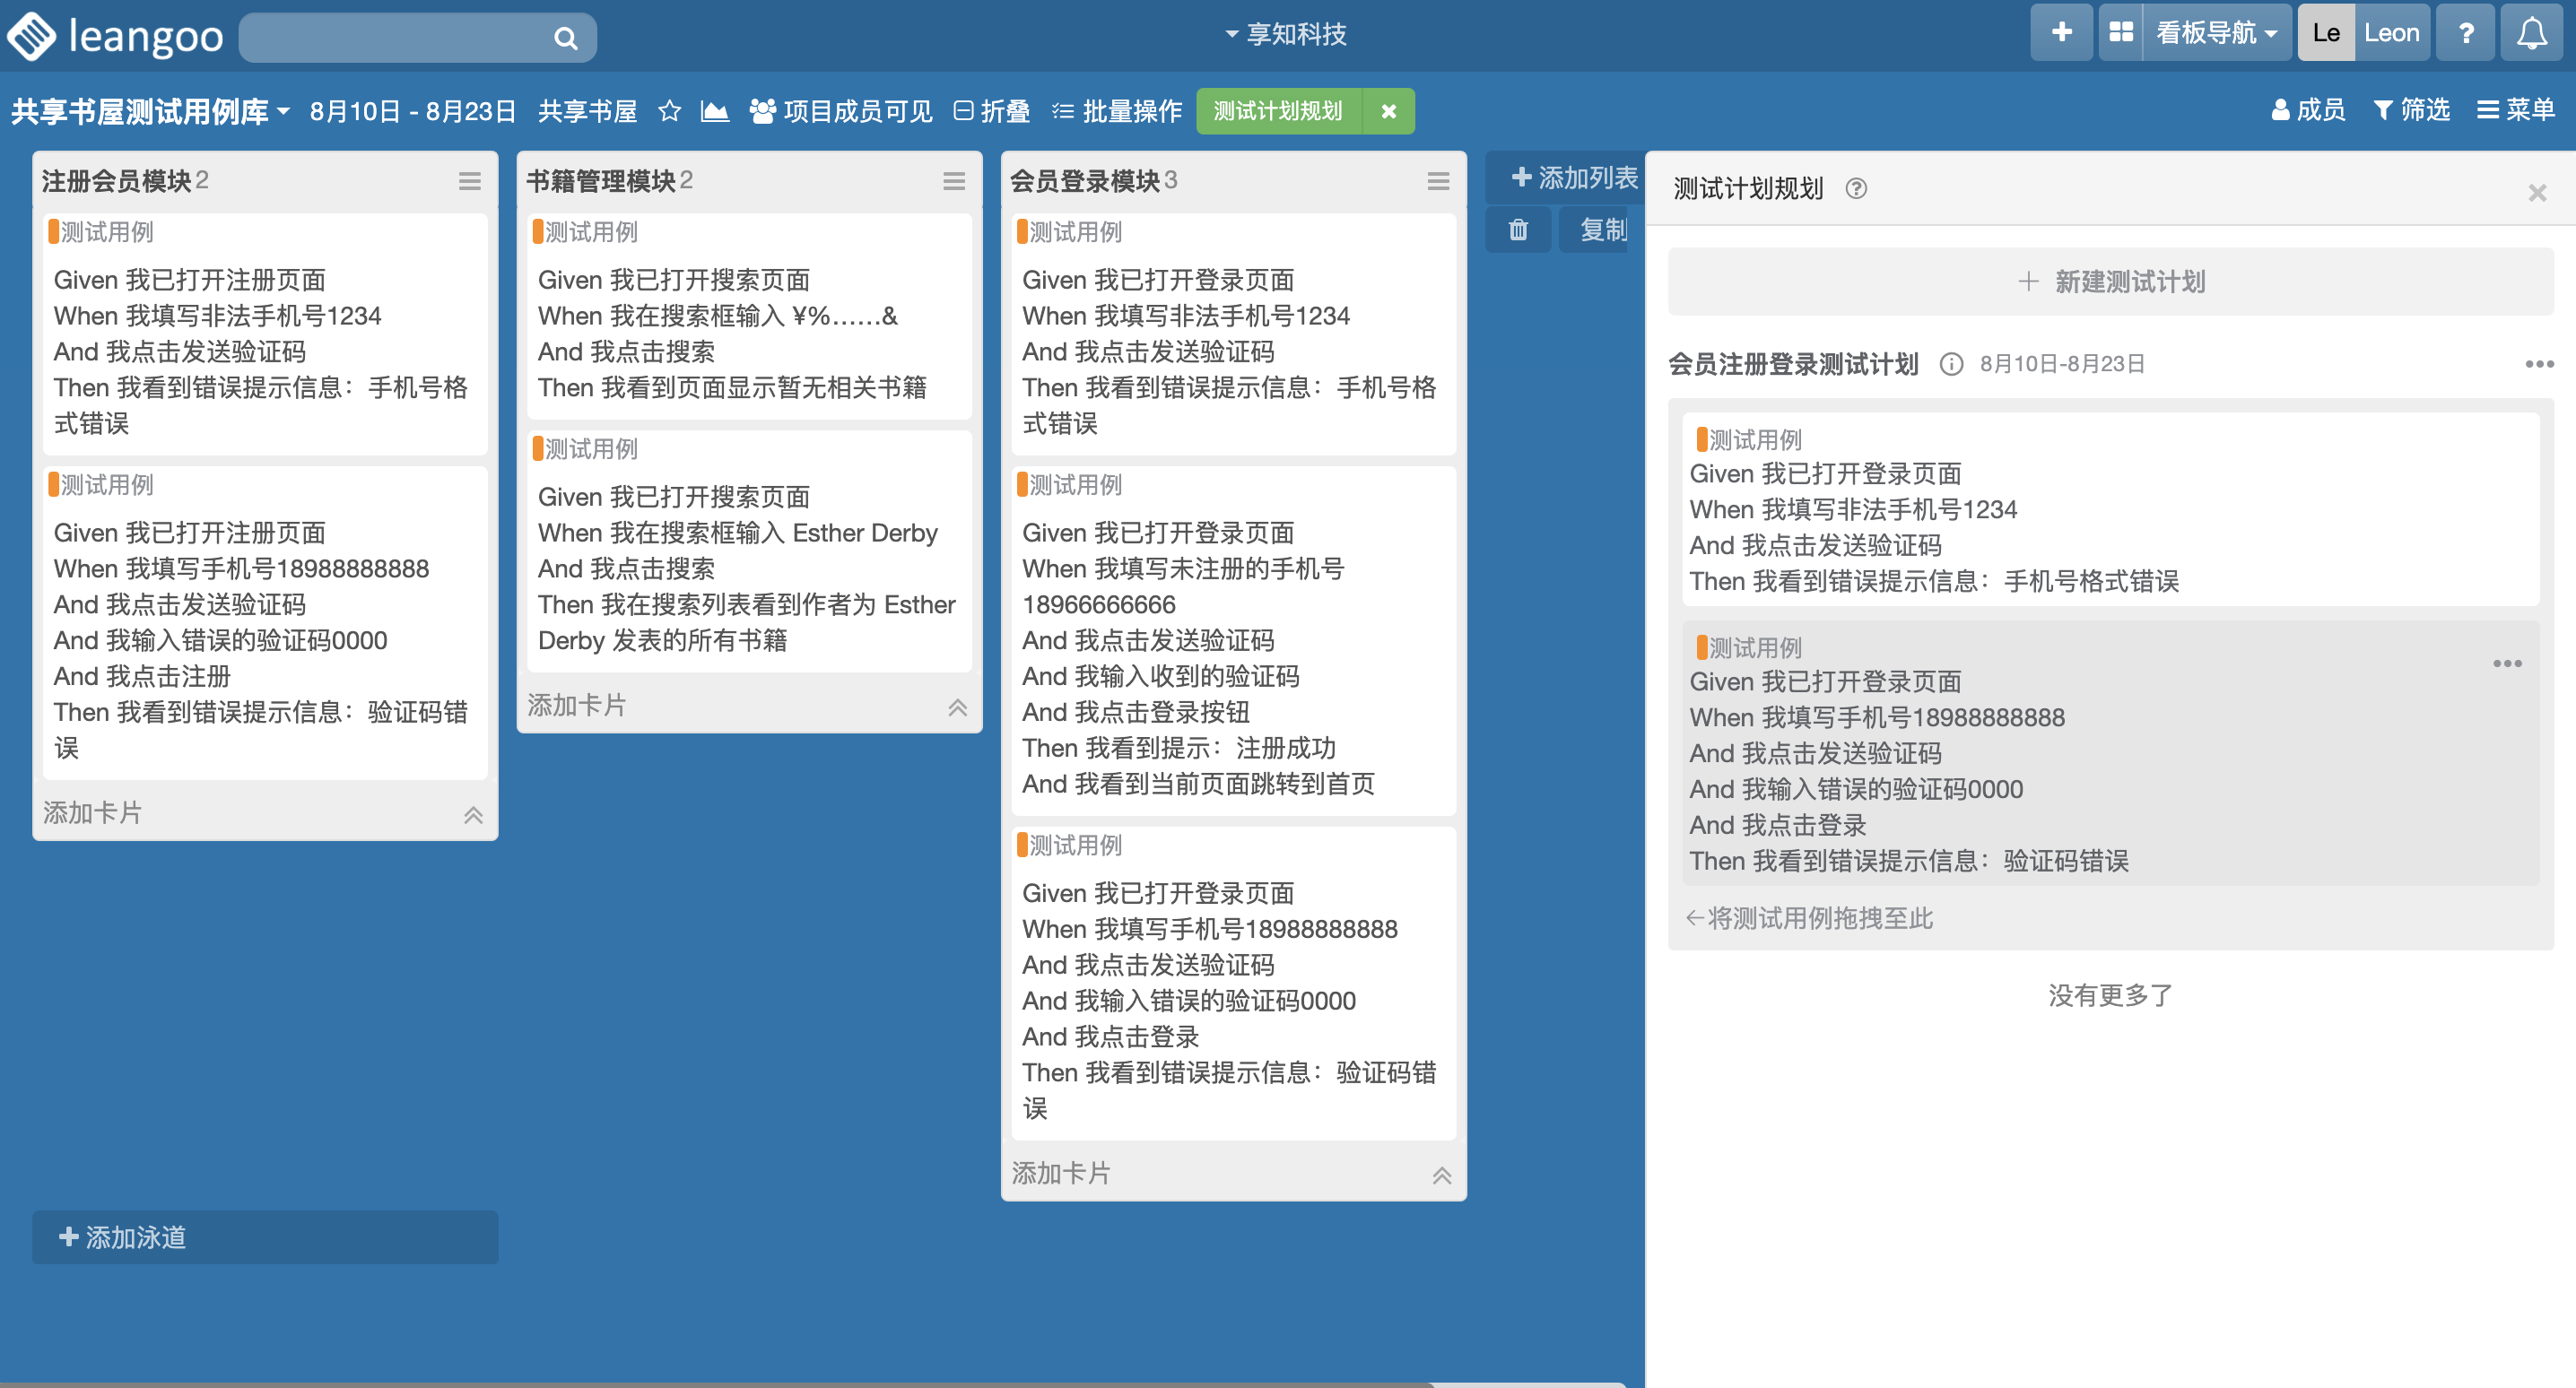Click 新建测试计划 button

point(2110,282)
